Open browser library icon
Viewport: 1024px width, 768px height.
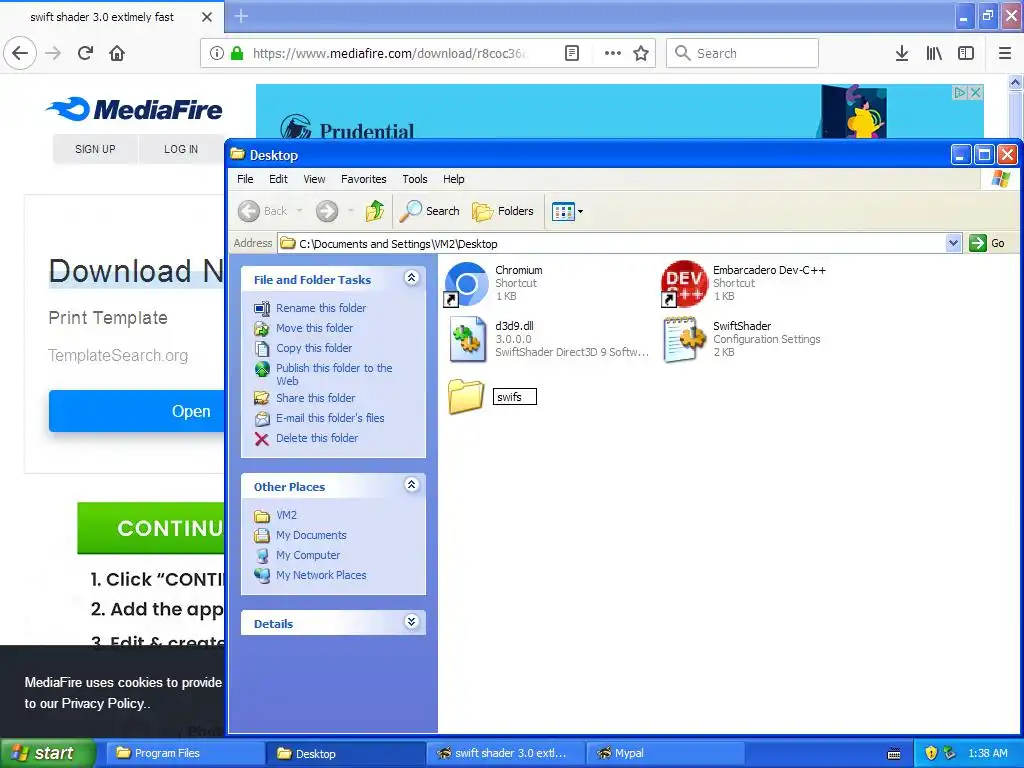[x=934, y=53]
